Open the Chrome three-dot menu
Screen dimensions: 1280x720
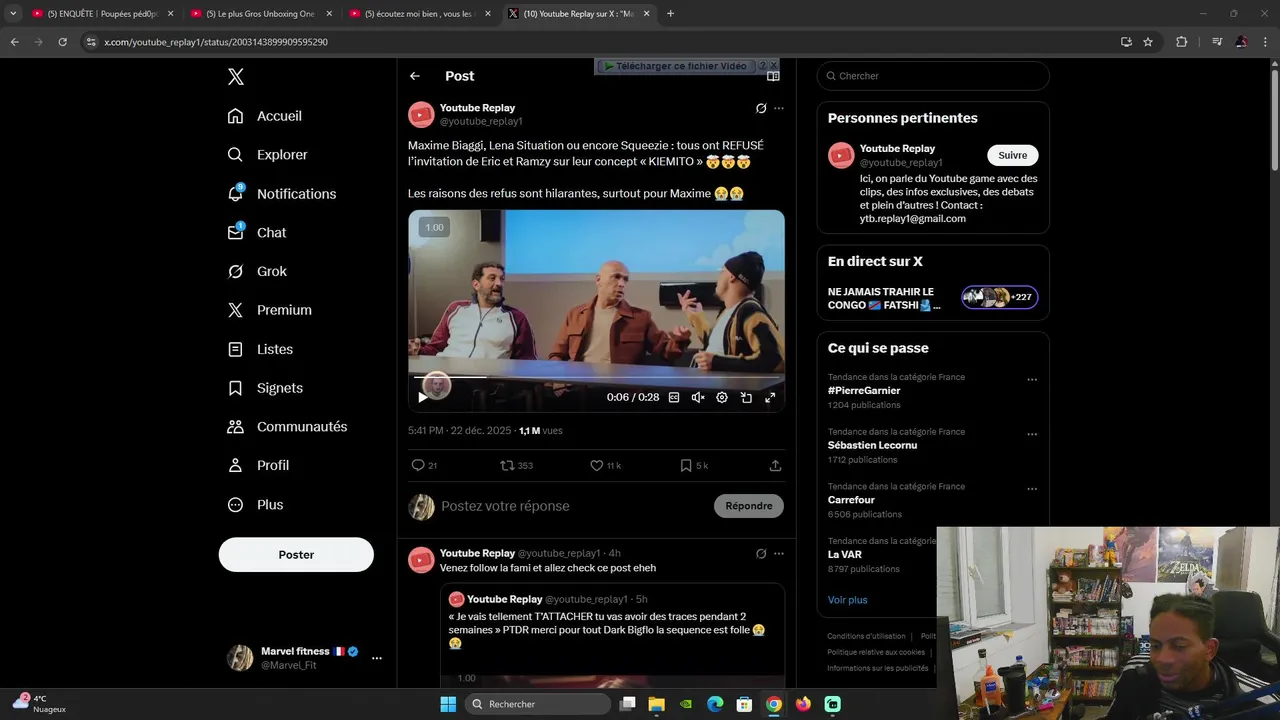(x=1264, y=42)
